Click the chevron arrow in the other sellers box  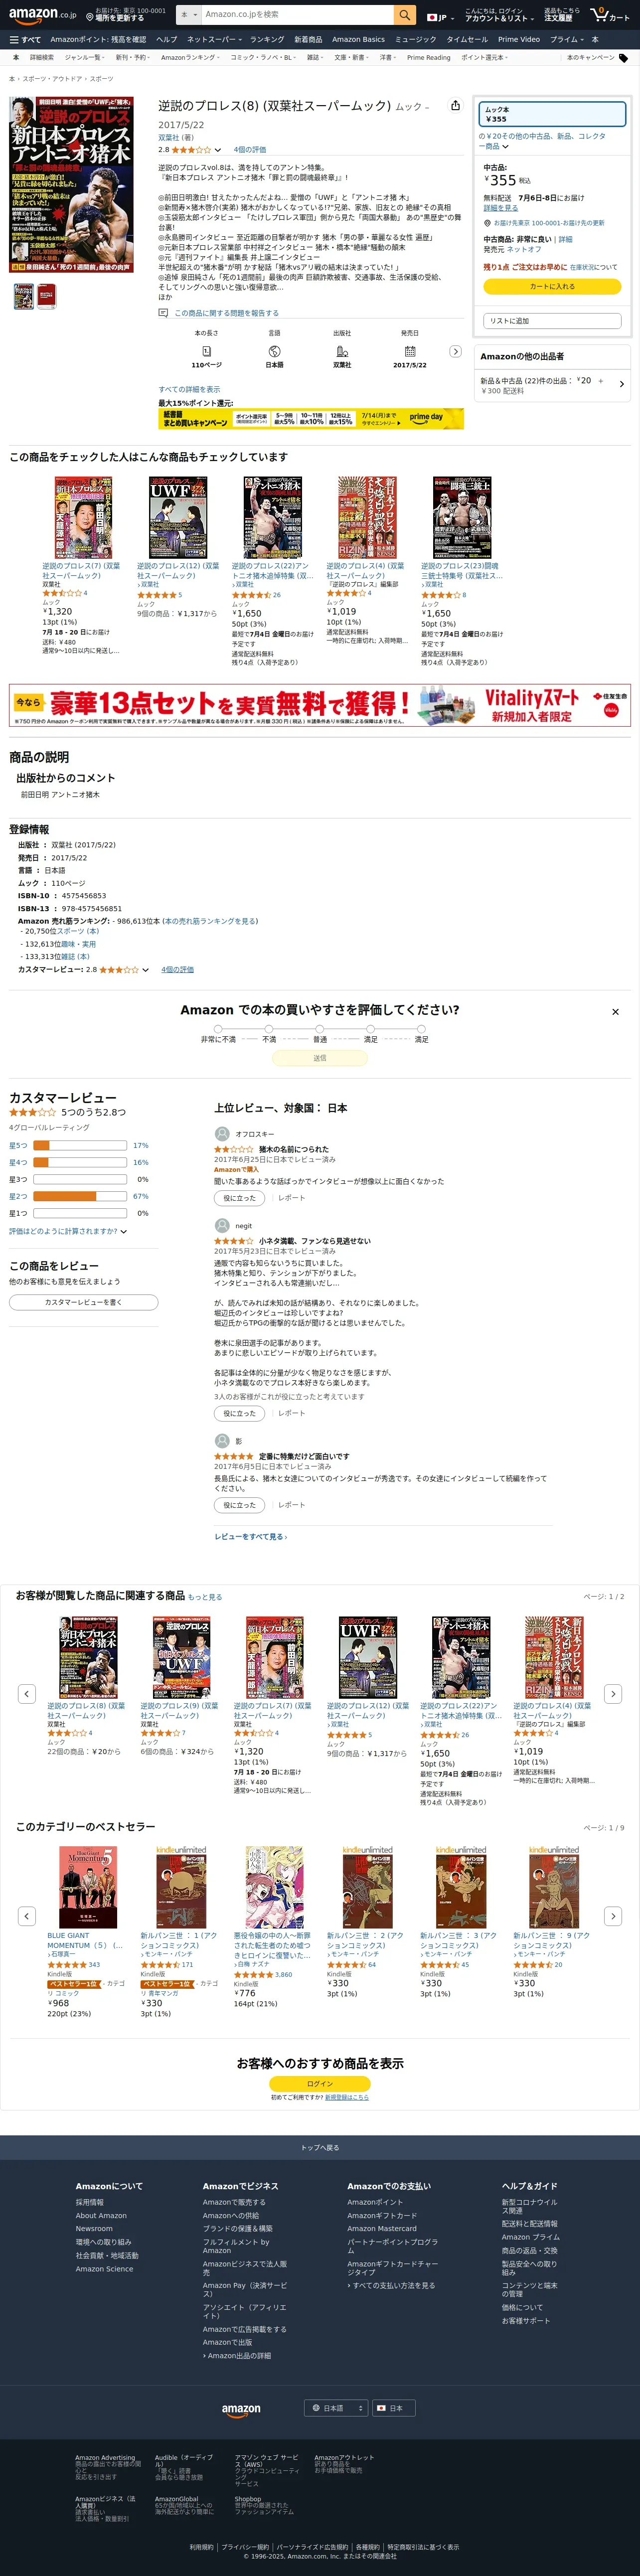(622, 384)
